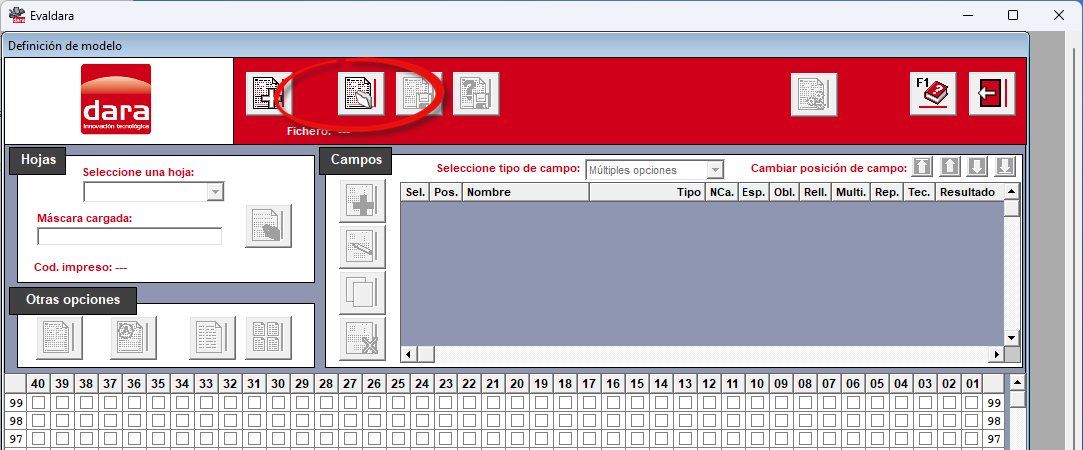1083x450 pixels.
Task: Click the duplicate field copy icon in Campos
Action: [363, 293]
